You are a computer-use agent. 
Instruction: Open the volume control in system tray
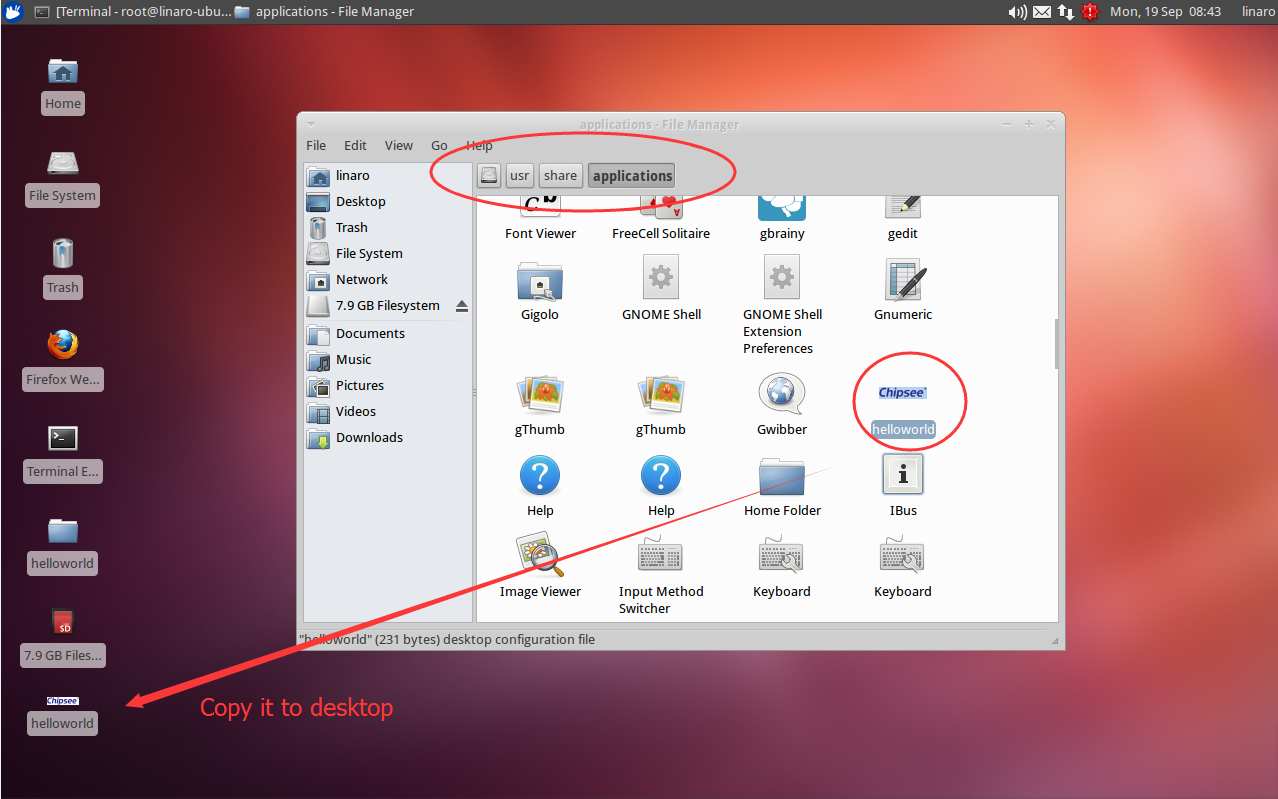pos(1017,12)
